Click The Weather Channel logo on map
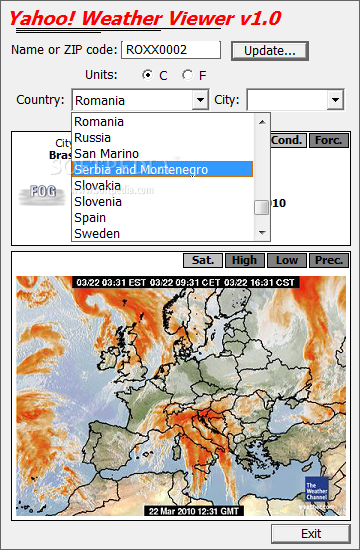Screen dimensions: 360x550 316,489
